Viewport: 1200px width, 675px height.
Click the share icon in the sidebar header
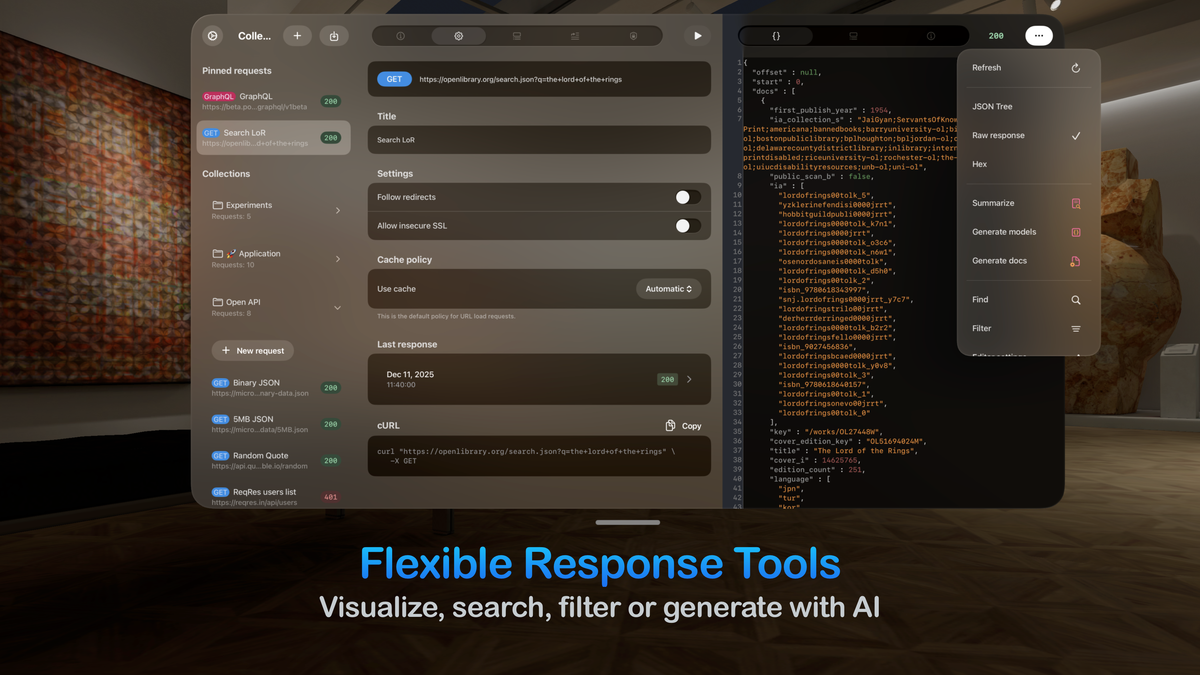tap(333, 35)
